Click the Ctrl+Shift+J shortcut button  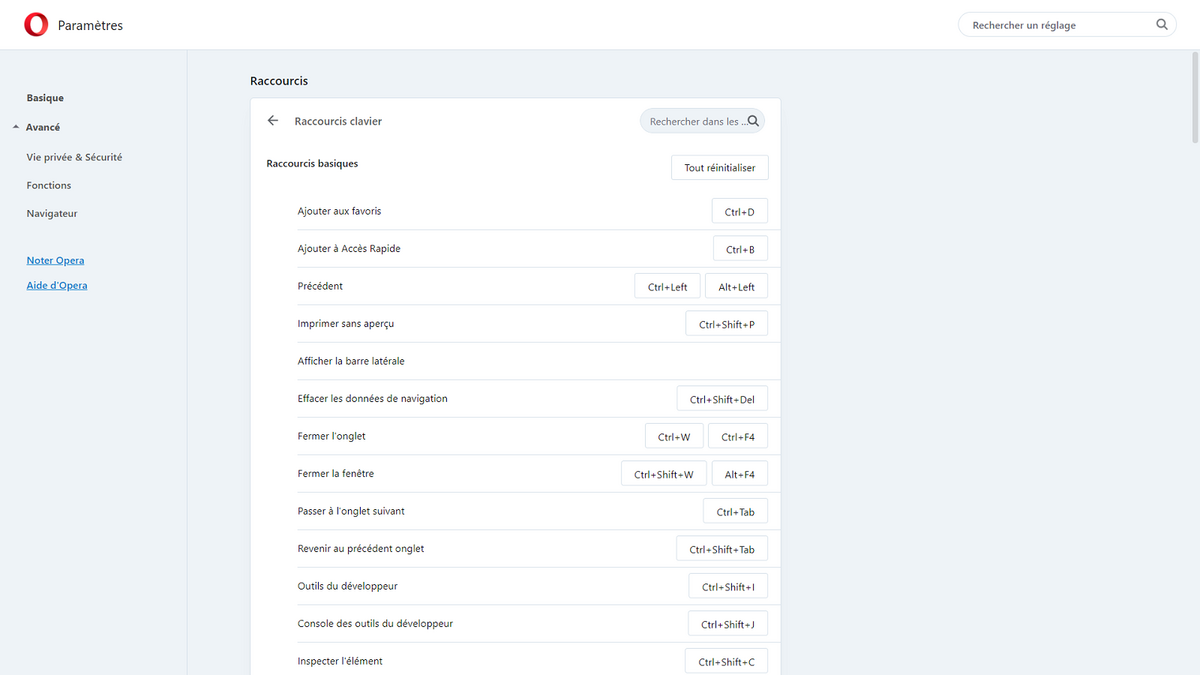[x=728, y=624]
